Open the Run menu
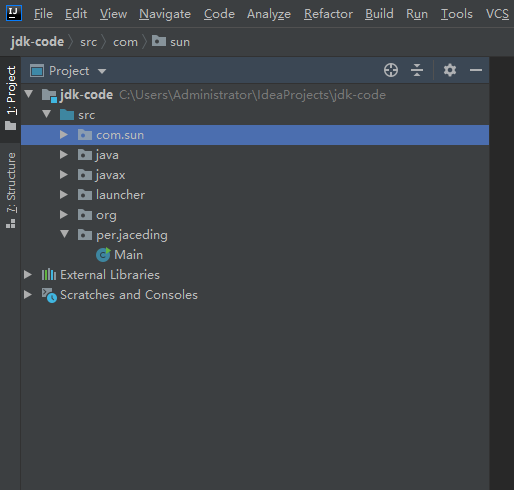The image size is (514, 490). [x=417, y=14]
